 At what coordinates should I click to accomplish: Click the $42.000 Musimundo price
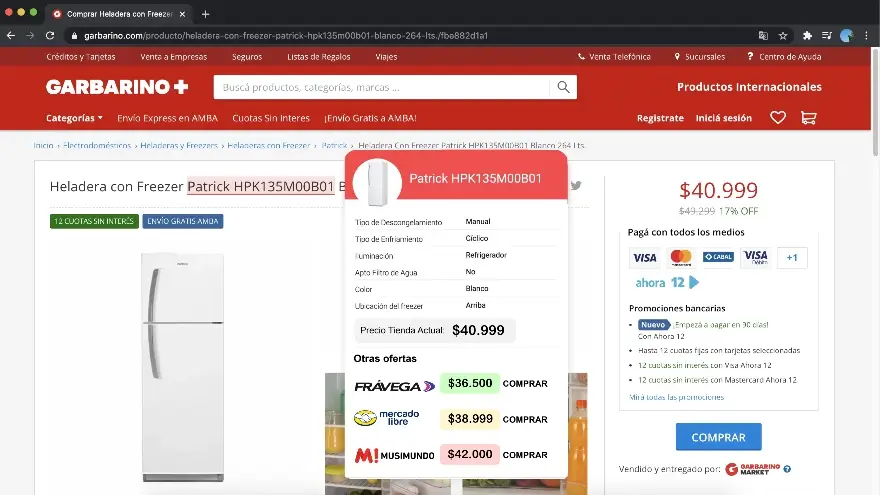(470, 455)
